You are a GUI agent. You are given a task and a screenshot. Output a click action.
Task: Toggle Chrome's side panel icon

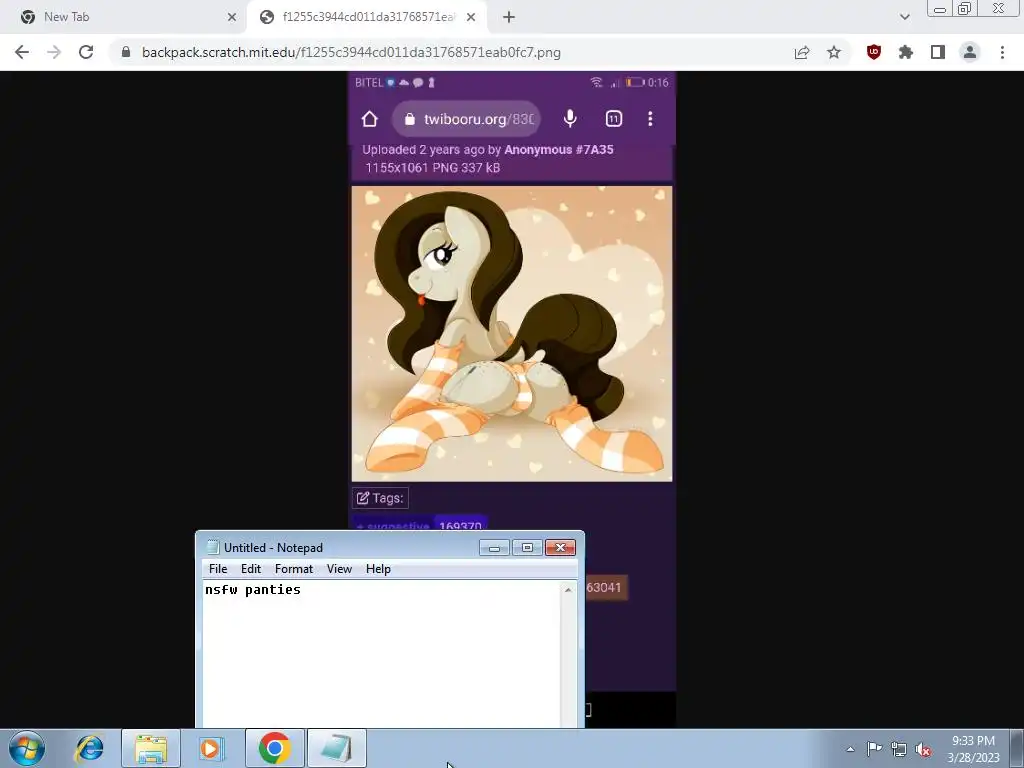pyautogui.click(x=938, y=52)
